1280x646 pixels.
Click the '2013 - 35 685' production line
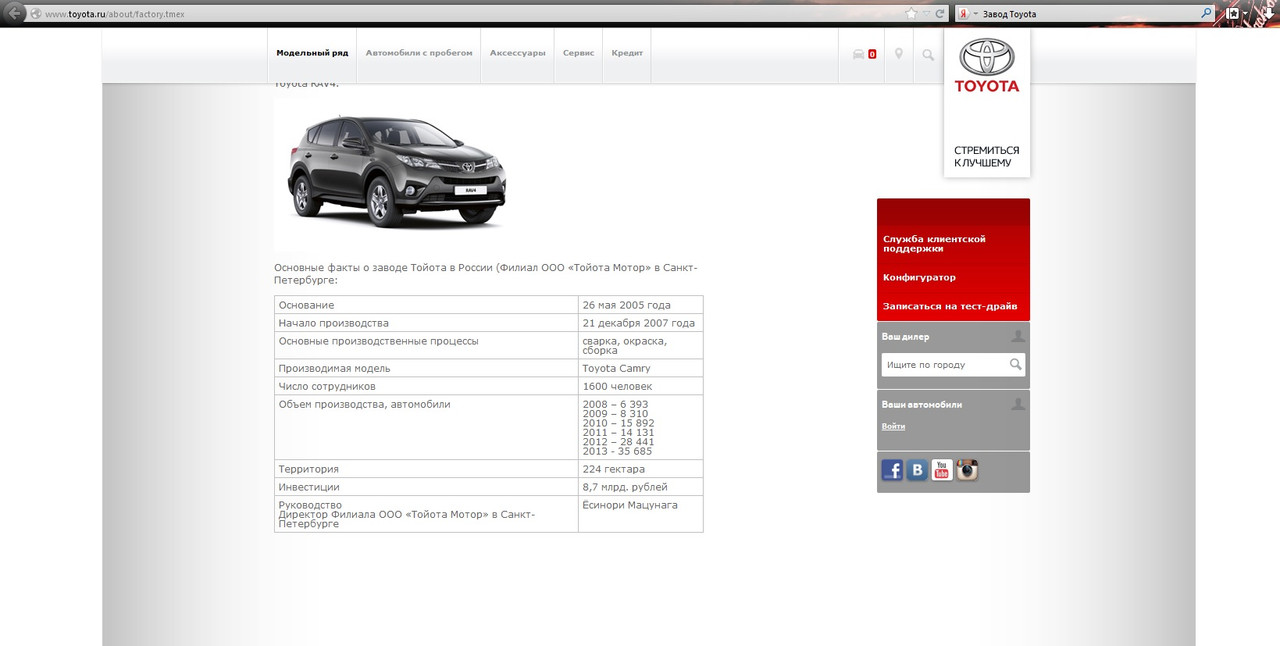point(617,451)
